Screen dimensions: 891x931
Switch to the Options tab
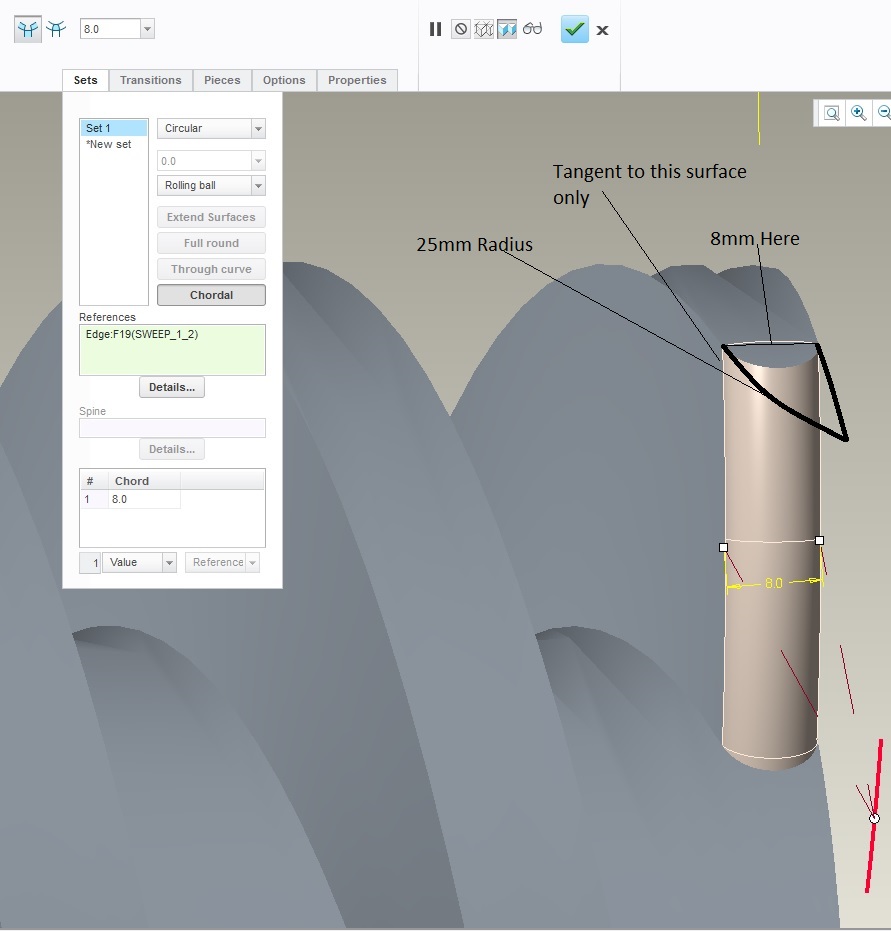click(284, 80)
